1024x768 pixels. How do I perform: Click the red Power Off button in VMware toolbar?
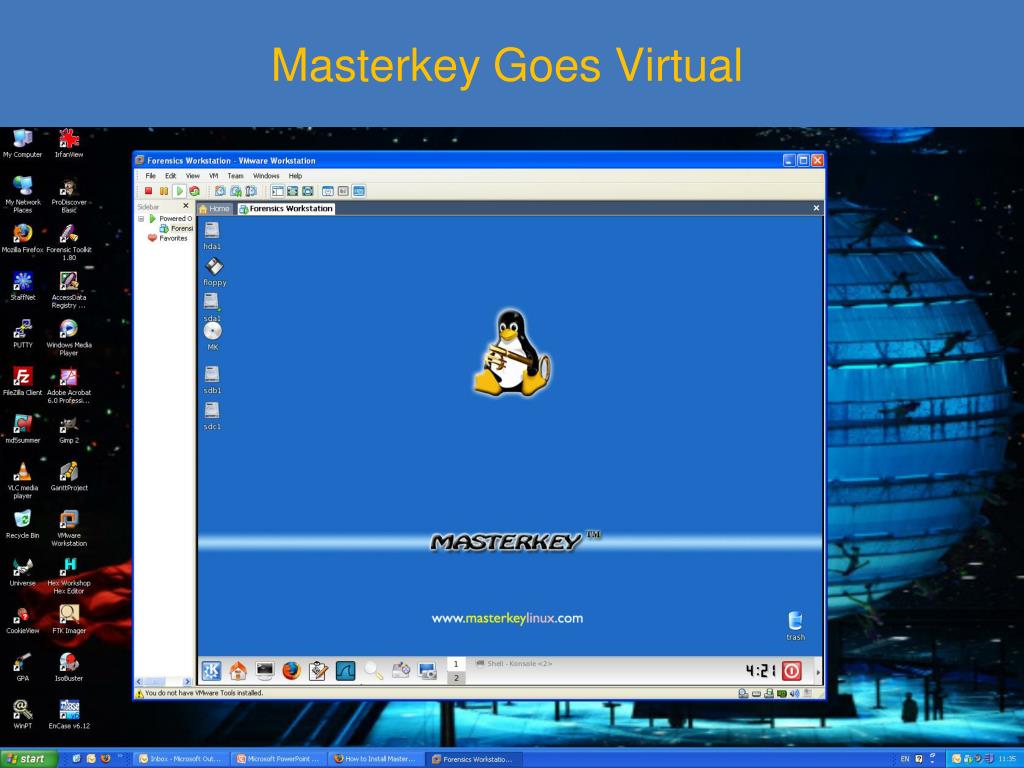tap(148, 191)
